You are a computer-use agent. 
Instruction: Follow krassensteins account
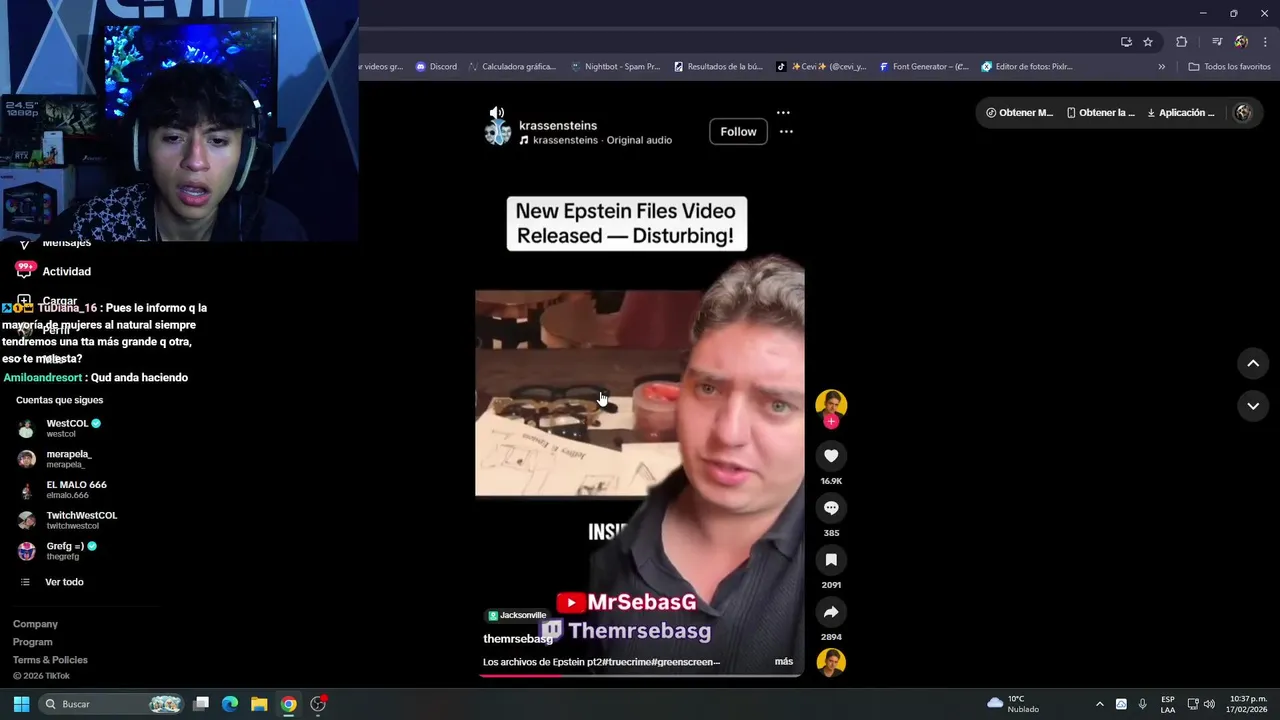pos(738,132)
